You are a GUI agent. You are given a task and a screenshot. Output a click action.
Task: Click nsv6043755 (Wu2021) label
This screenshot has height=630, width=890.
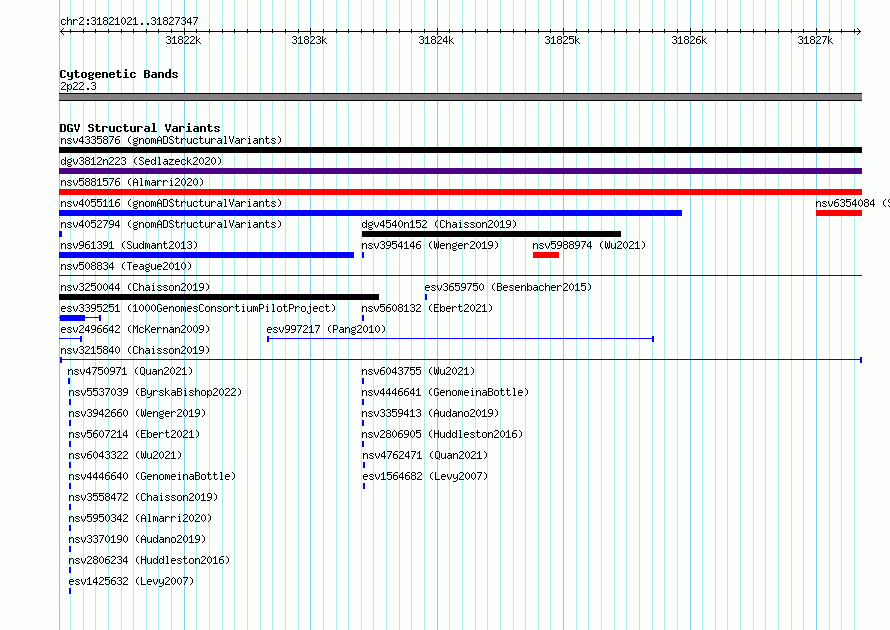coord(418,371)
